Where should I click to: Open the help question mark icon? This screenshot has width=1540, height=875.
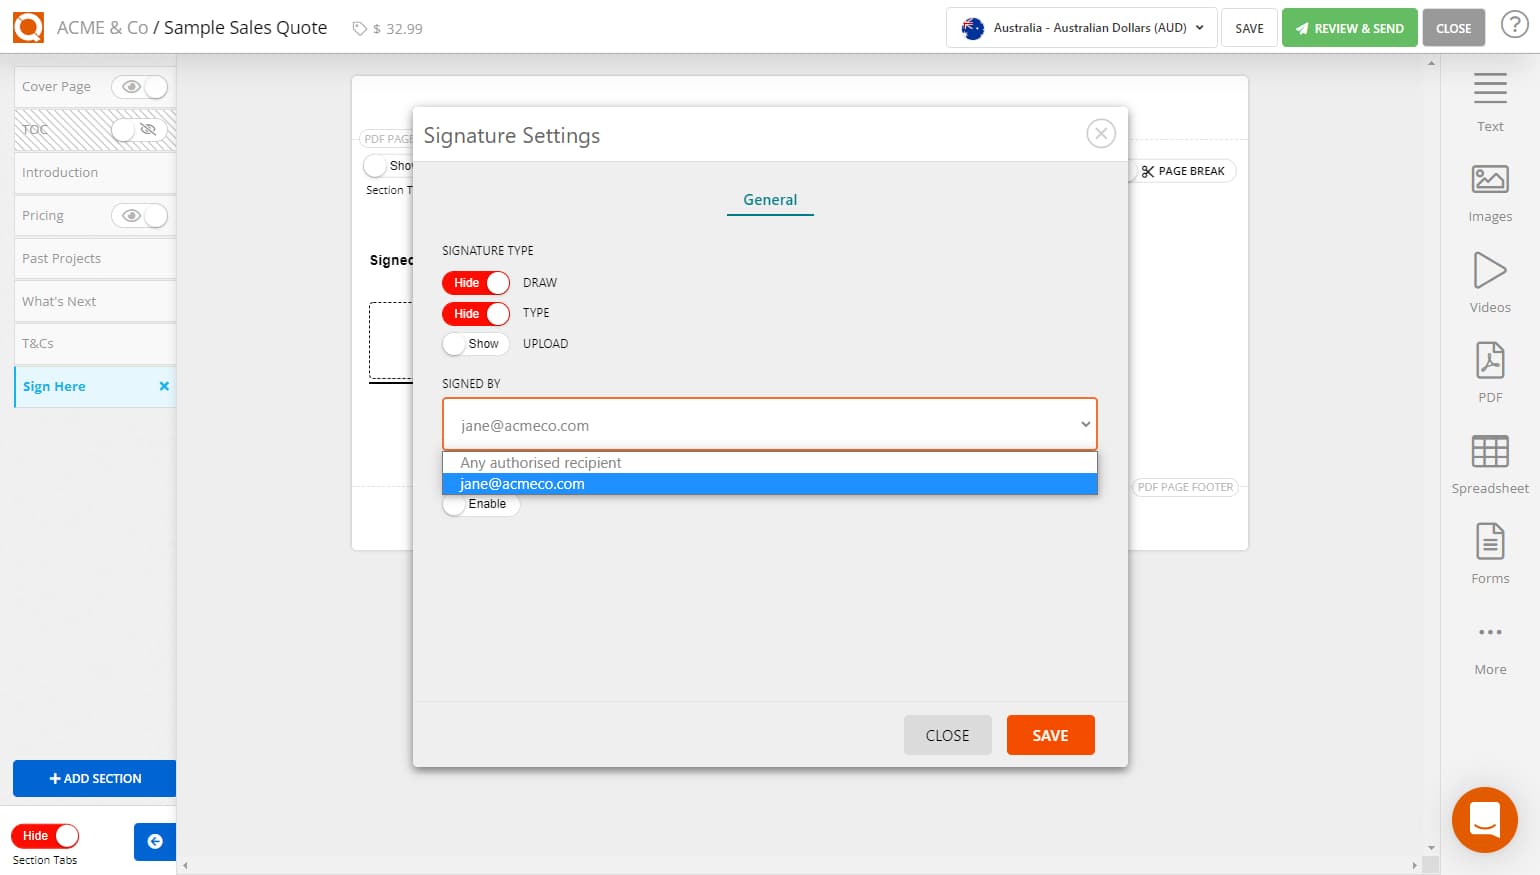[x=1515, y=25]
